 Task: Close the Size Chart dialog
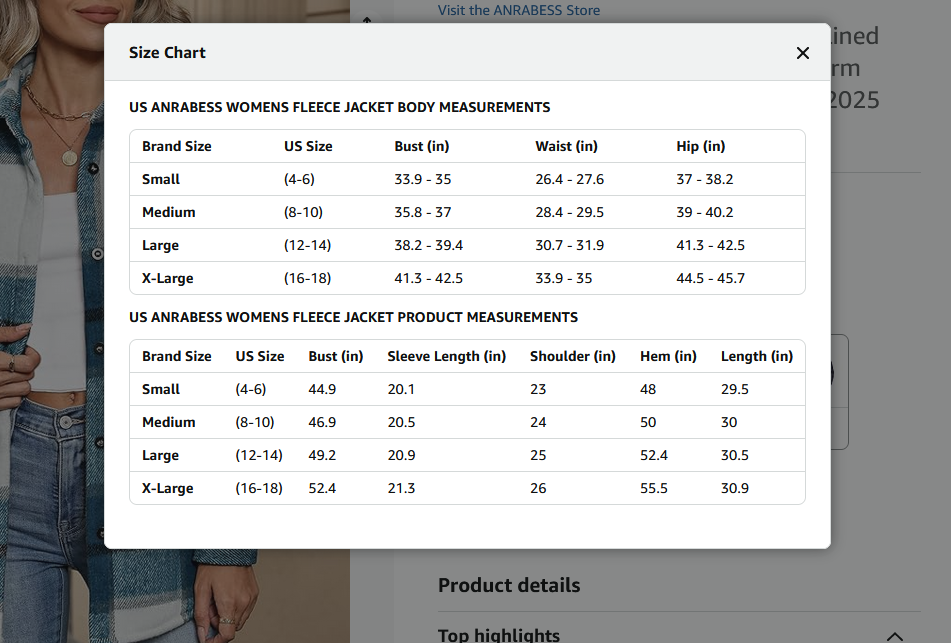802,53
